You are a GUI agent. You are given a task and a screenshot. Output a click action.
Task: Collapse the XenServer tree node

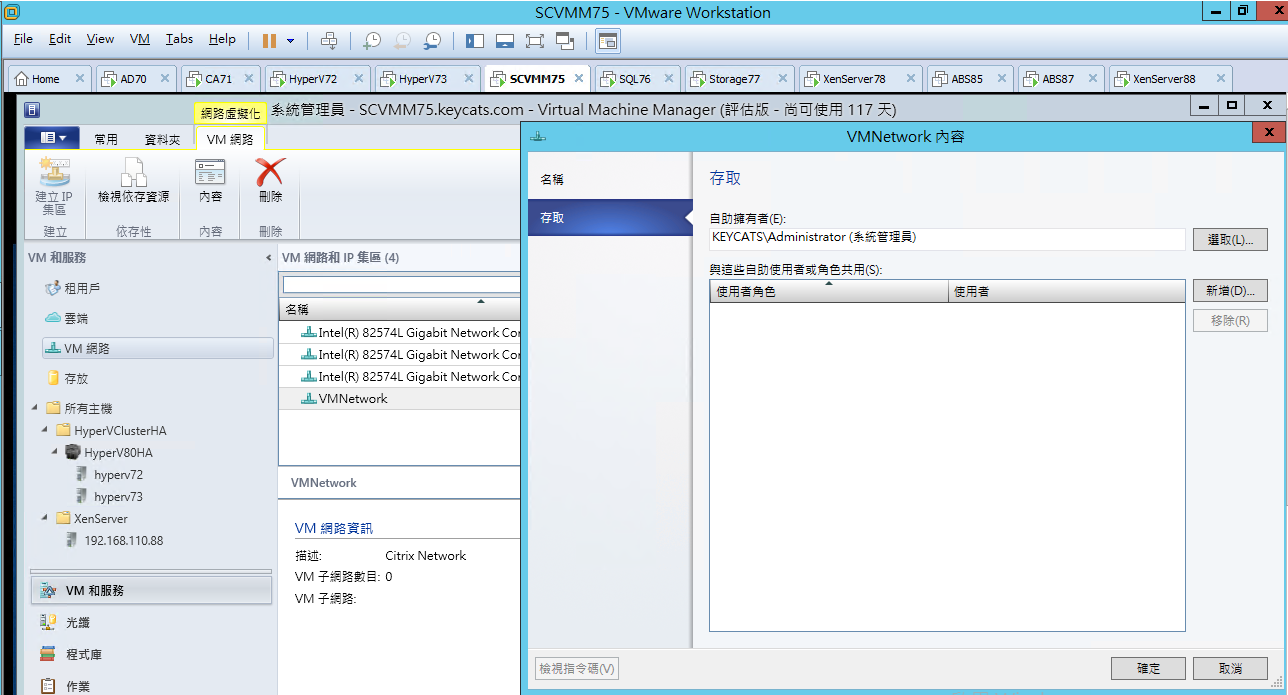coord(45,518)
